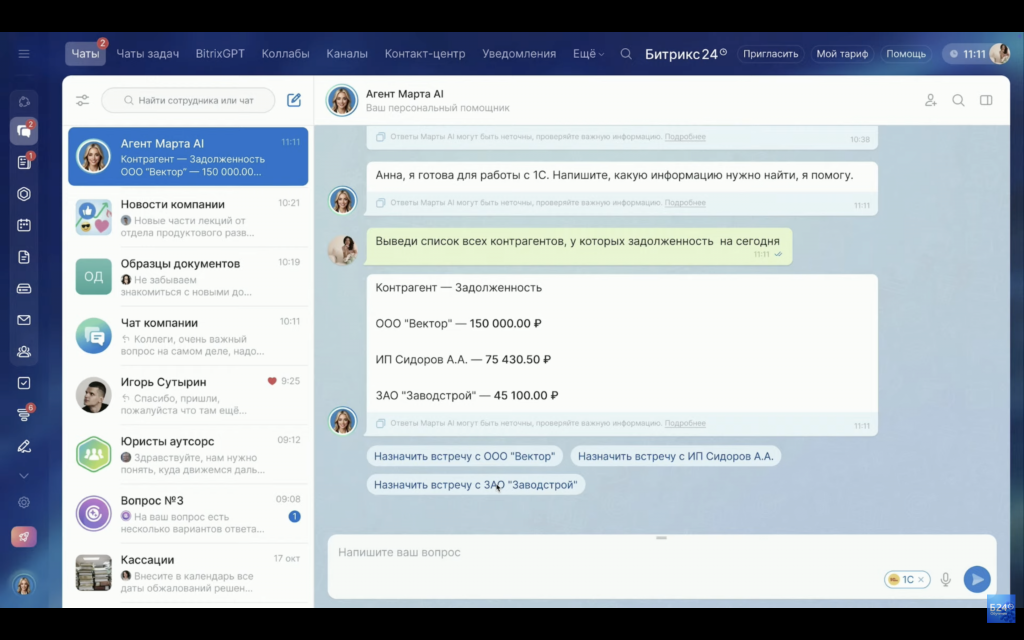The image size is (1024, 640).
Task: Open the Calendar icon in left sidebar
Action: (23, 227)
